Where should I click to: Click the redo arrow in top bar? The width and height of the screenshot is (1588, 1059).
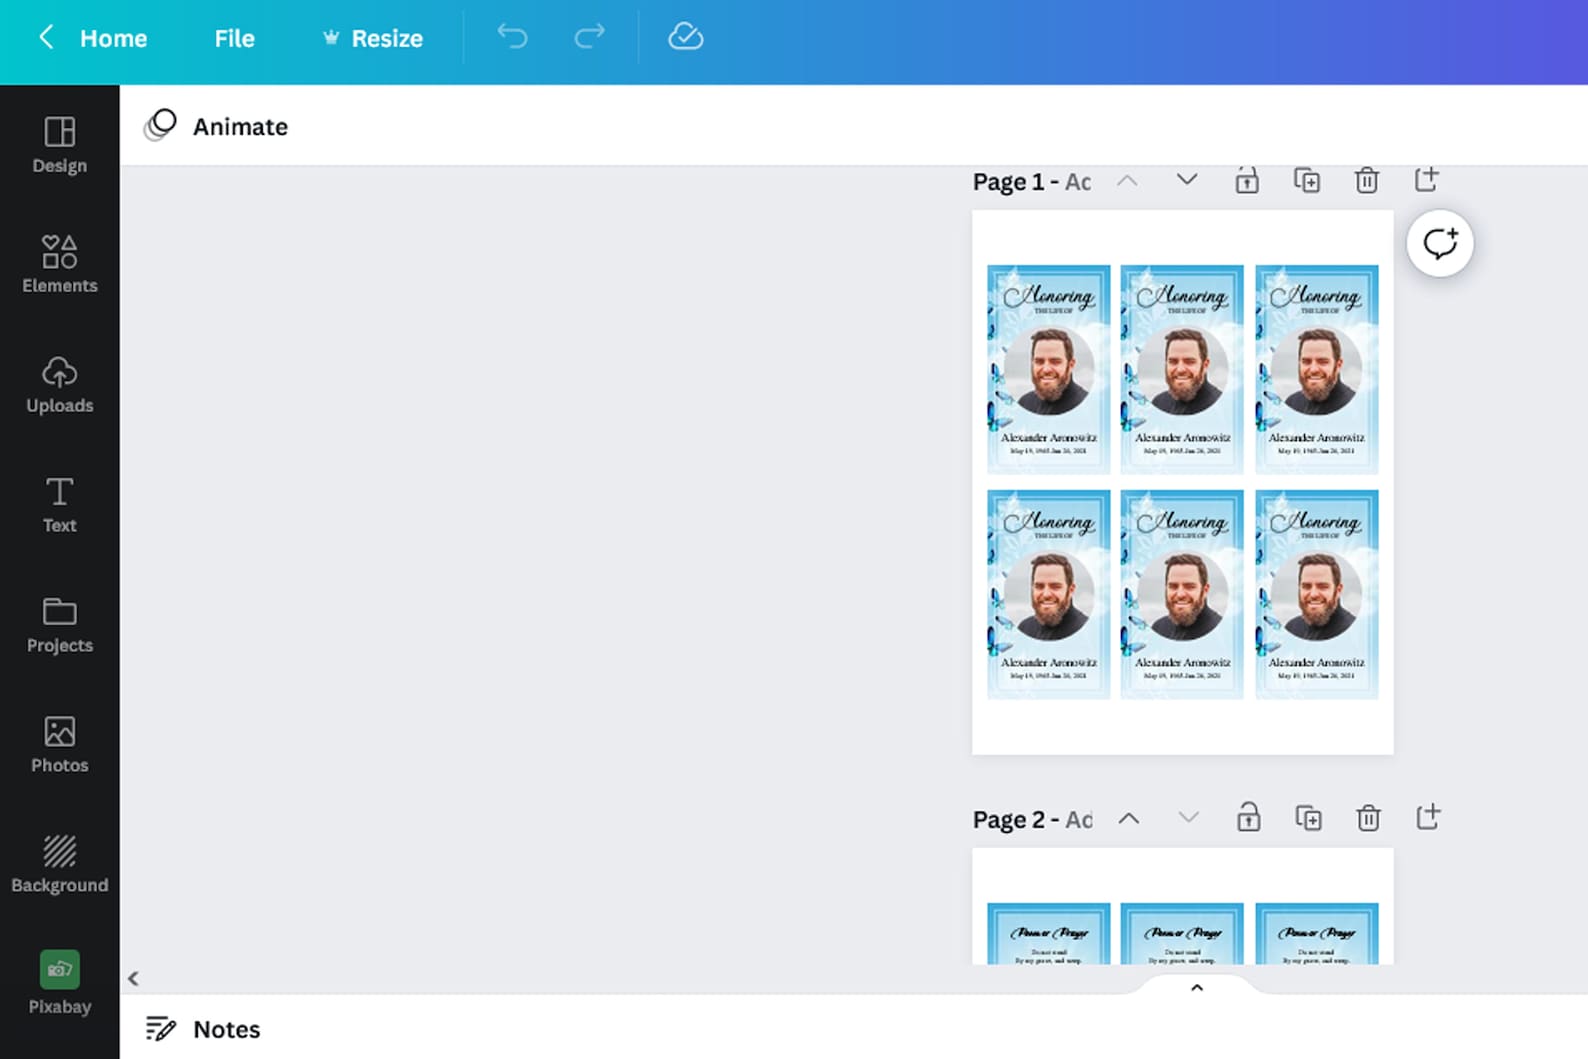point(589,37)
